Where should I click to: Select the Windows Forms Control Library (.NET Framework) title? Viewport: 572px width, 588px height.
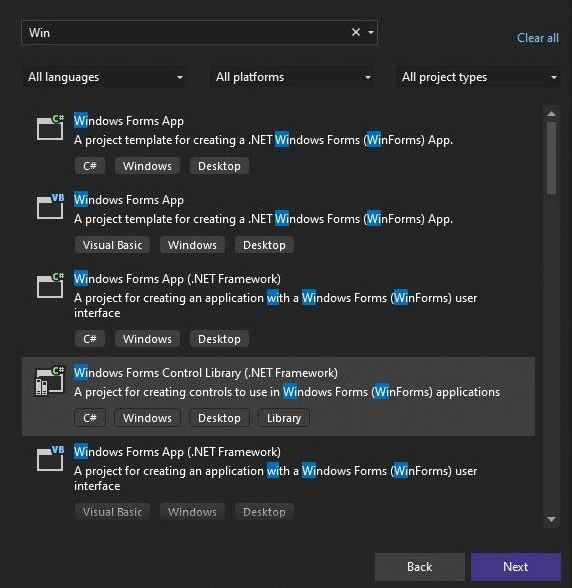206,373
